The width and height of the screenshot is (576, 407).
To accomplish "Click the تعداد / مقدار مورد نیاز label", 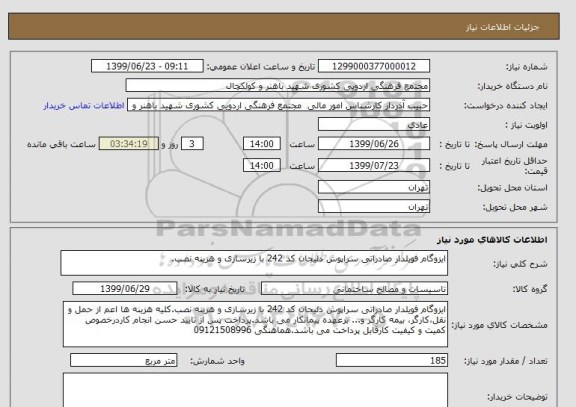I will 506,361.
